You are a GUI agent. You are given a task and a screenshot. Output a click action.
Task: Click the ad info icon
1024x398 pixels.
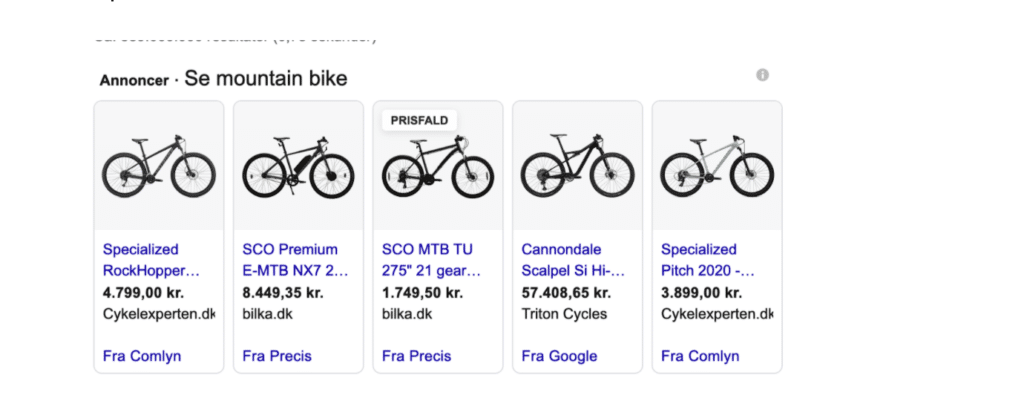click(762, 75)
